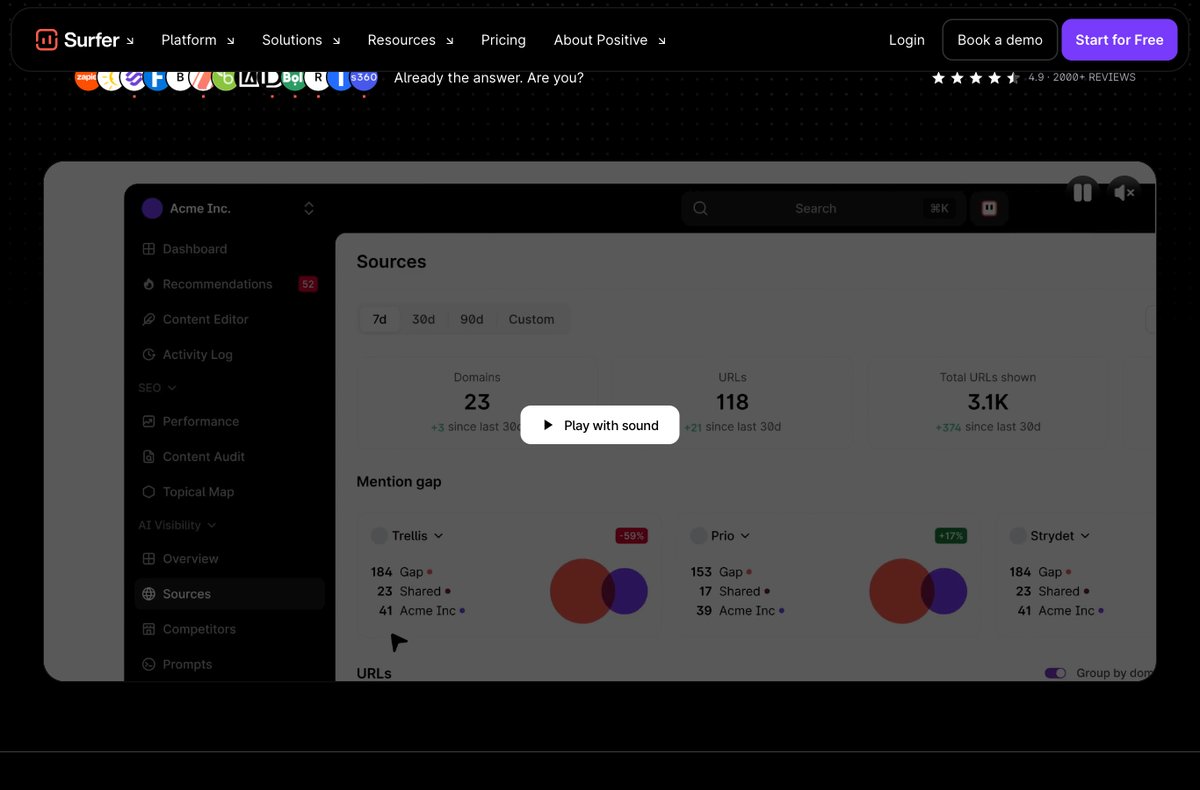The height and width of the screenshot is (790, 1200).
Task: Click the Prio Venn diagram
Action: click(918, 591)
